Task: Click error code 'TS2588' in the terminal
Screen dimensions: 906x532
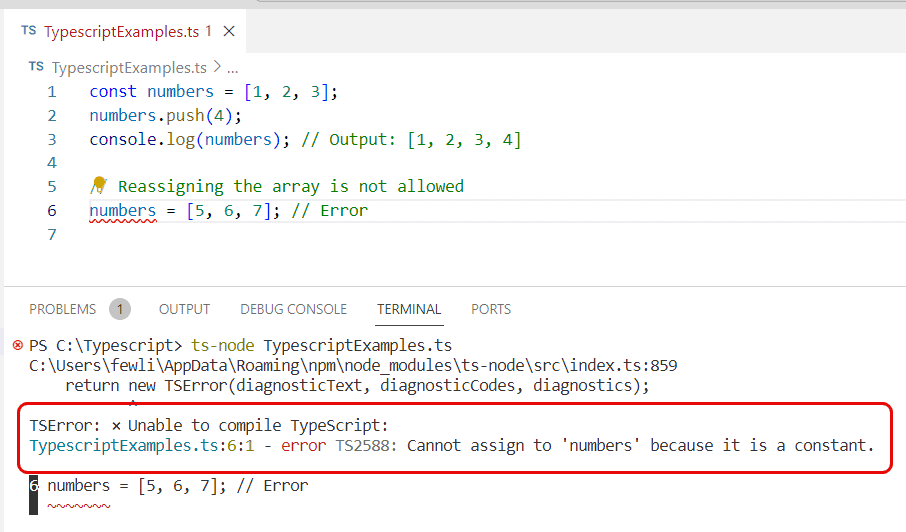Action: [x=362, y=445]
